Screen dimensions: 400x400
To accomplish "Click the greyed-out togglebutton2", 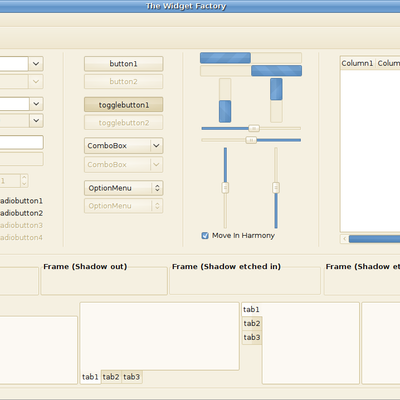I will point(123,123).
